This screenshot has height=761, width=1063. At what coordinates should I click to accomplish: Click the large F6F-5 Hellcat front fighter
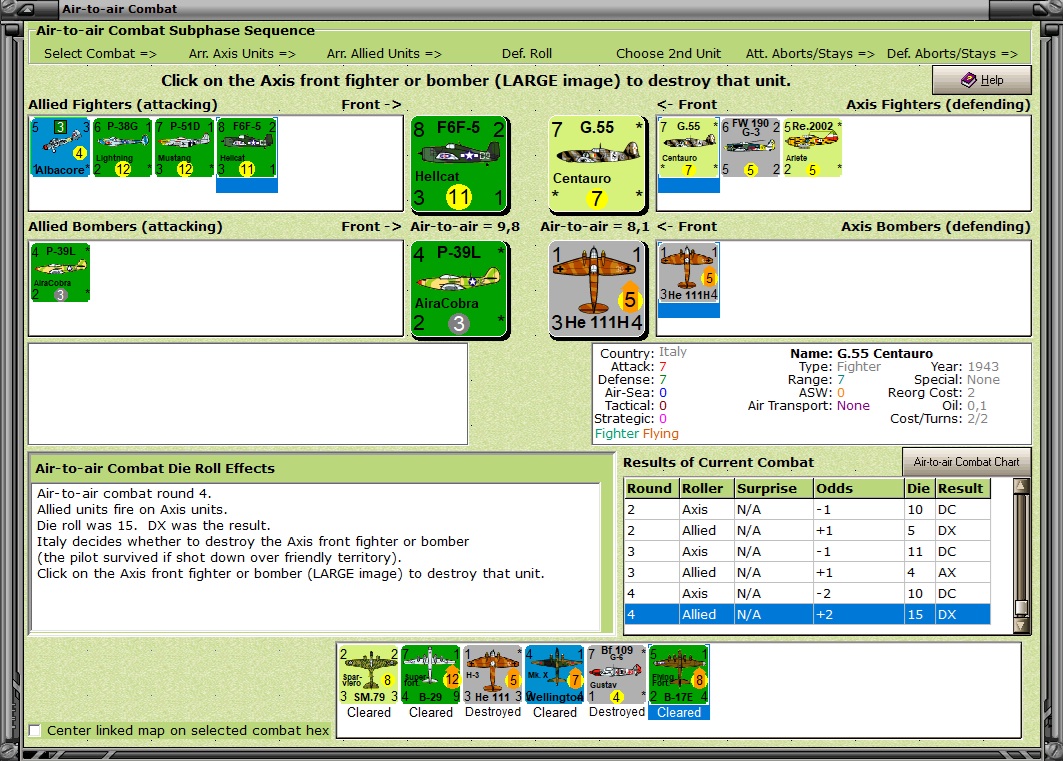(459, 163)
